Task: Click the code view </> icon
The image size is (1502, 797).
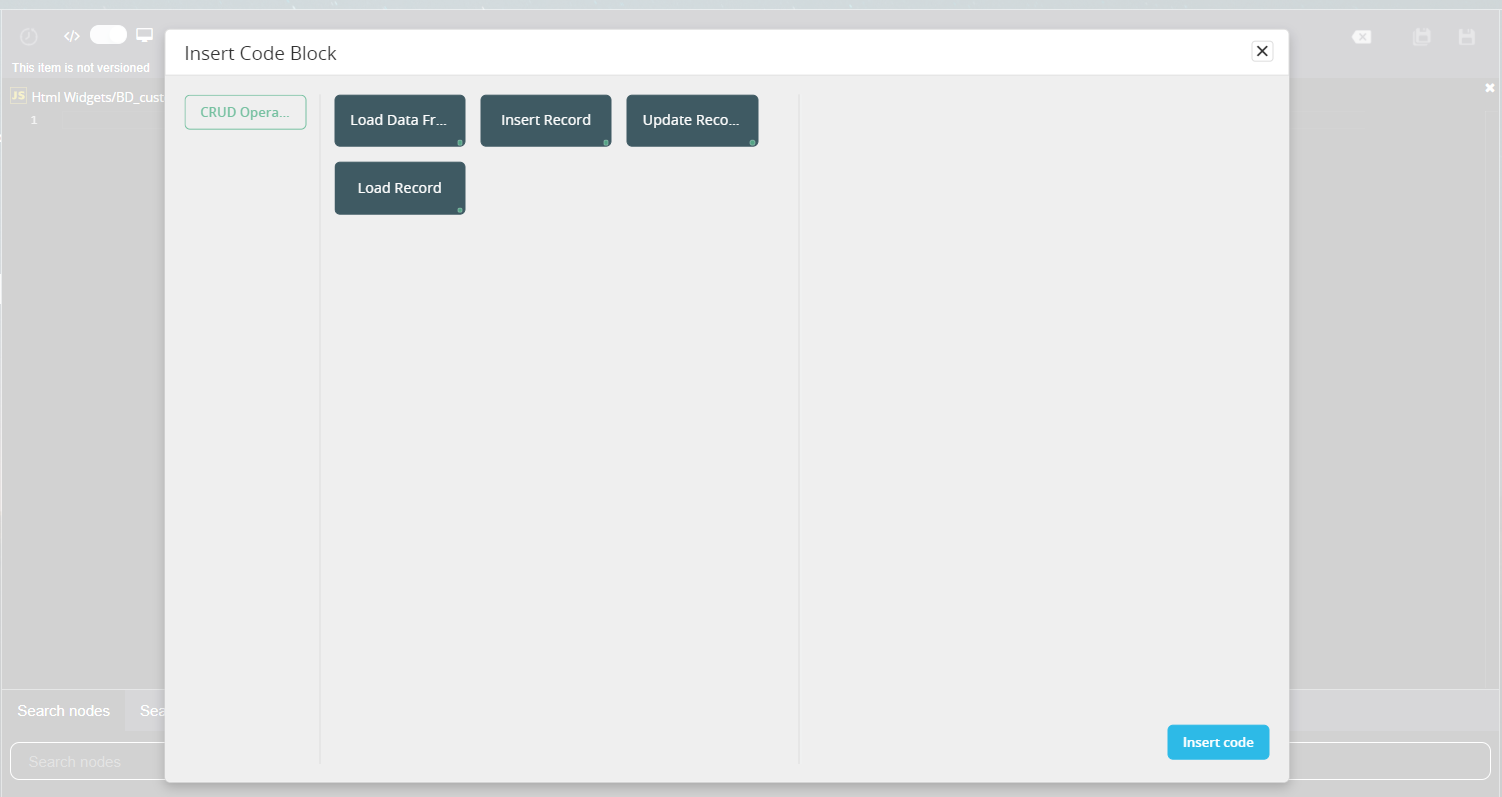Action: tap(71, 36)
